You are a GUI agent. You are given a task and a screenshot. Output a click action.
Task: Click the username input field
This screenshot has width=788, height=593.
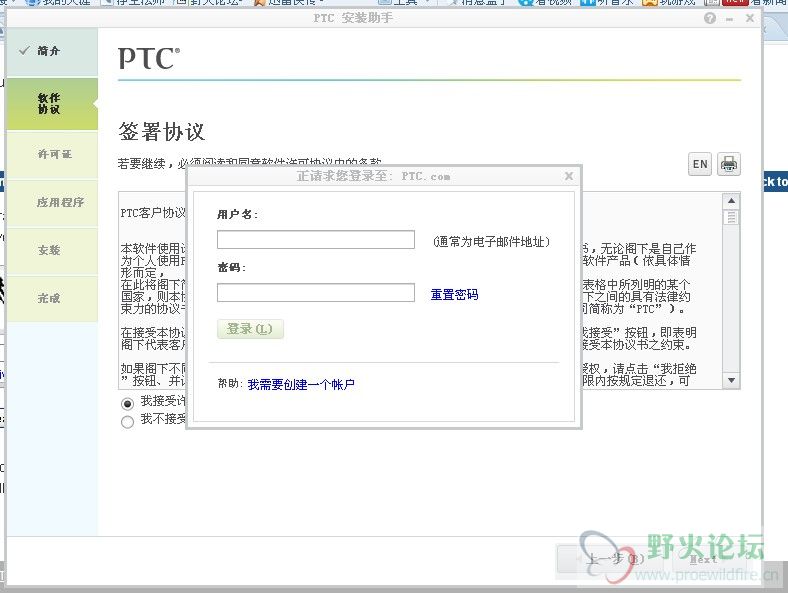[x=316, y=240]
